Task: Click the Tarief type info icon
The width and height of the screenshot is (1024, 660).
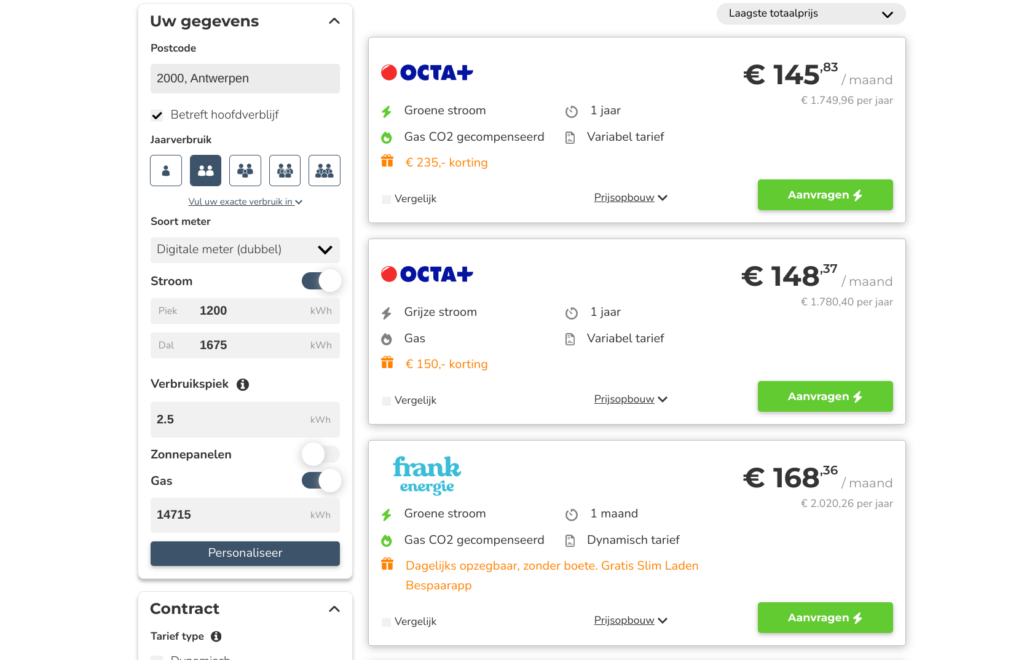Action: point(216,636)
